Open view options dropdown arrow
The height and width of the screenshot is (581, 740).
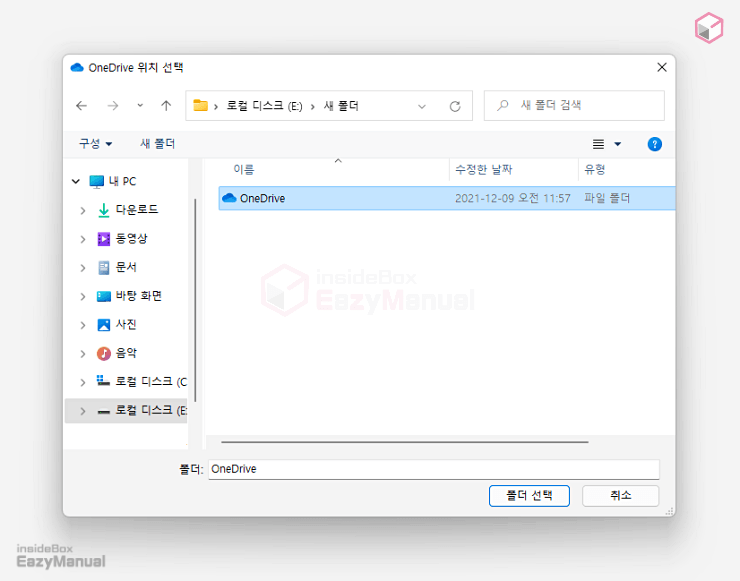[618, 144]
